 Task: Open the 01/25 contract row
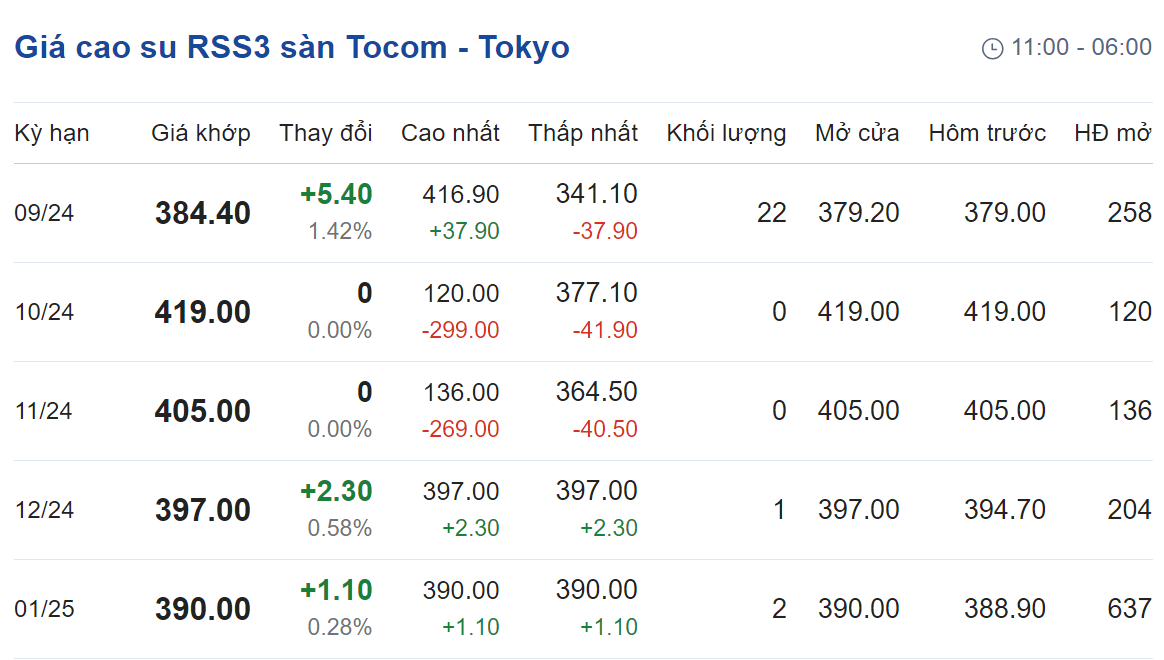(x=583, y=609)
